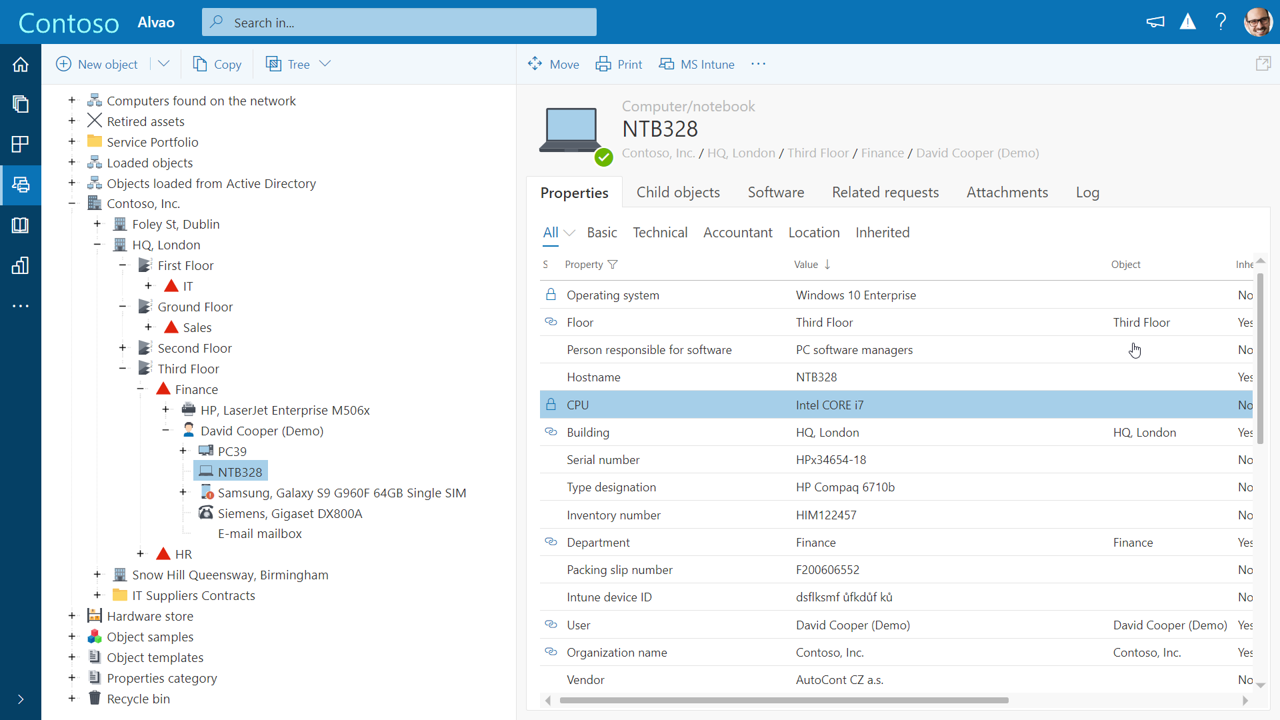Open MS Intune from the toolbar
This screenshot has height=720, width=1280.
click(696, 63)
